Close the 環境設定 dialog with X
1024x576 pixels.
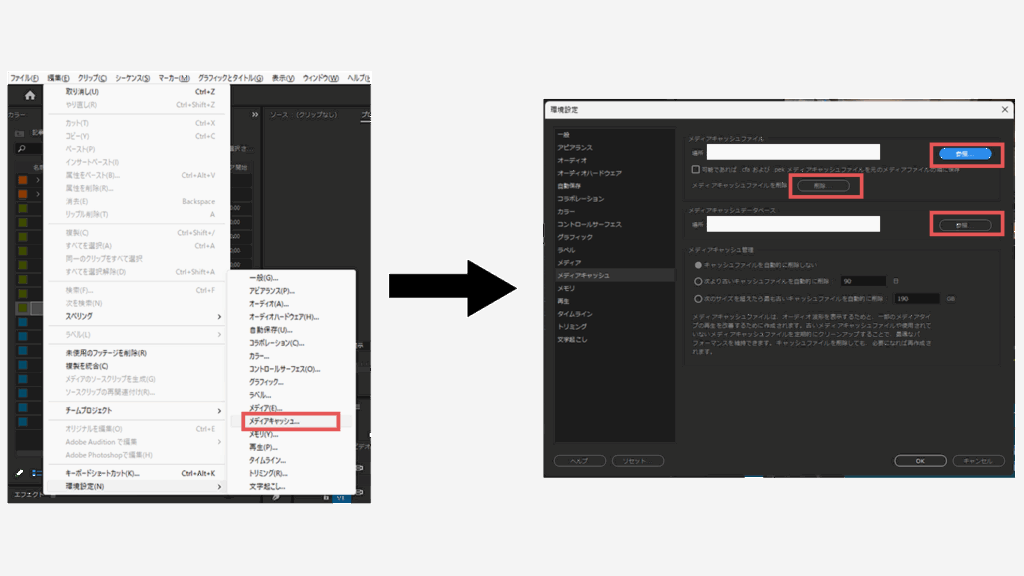pos(1005,109)
